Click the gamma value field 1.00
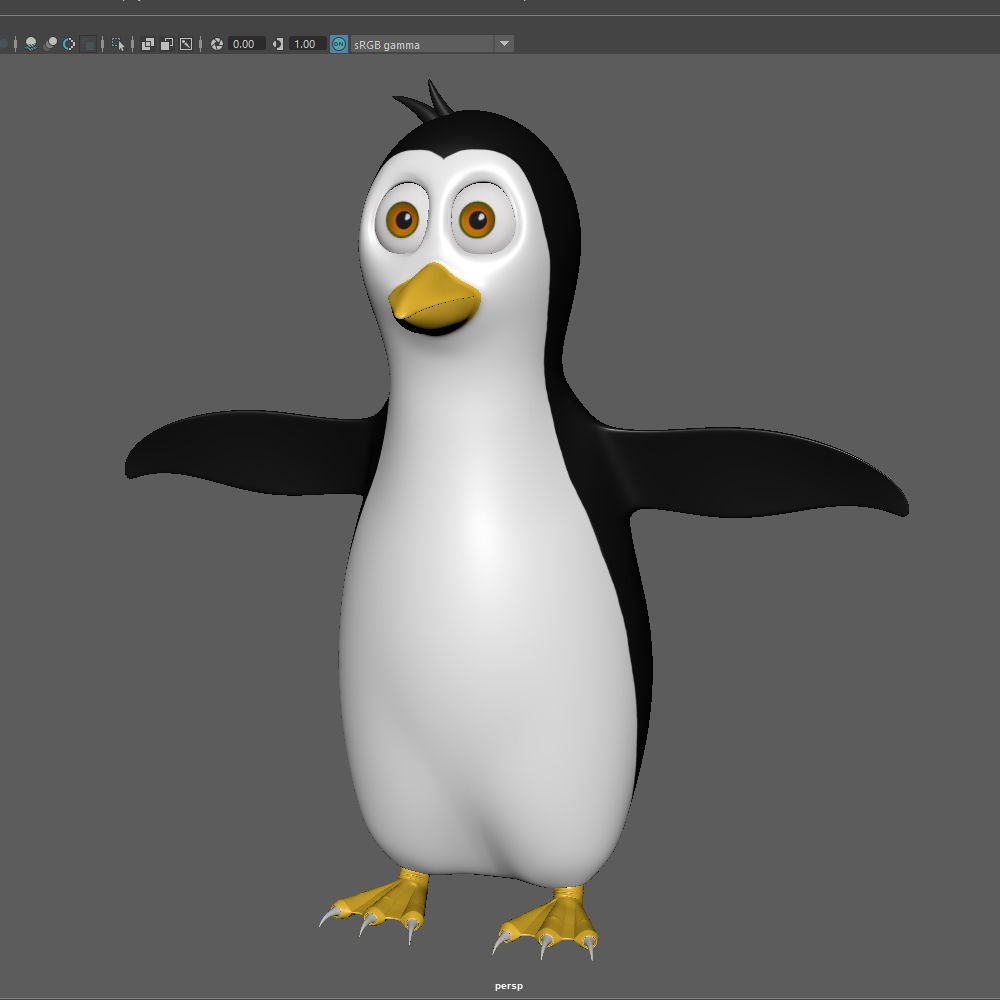1000x1000 pixels. tap(307, 44)
